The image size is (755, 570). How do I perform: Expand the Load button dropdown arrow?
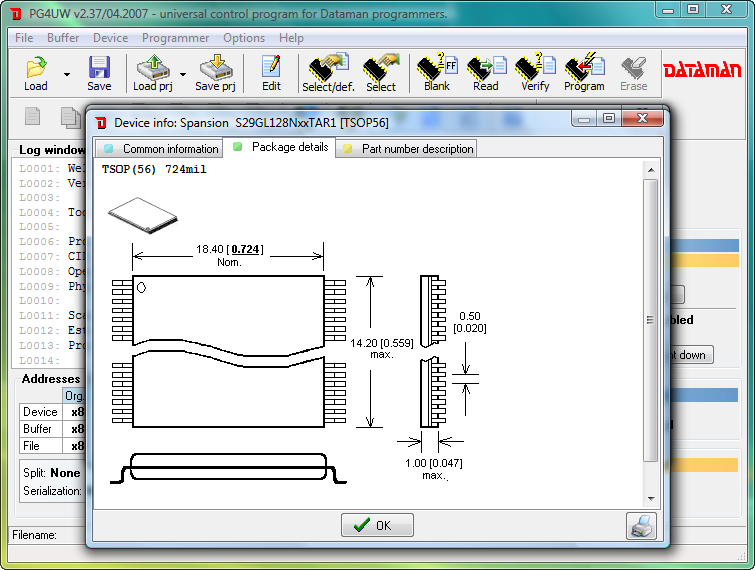(67, 74)
